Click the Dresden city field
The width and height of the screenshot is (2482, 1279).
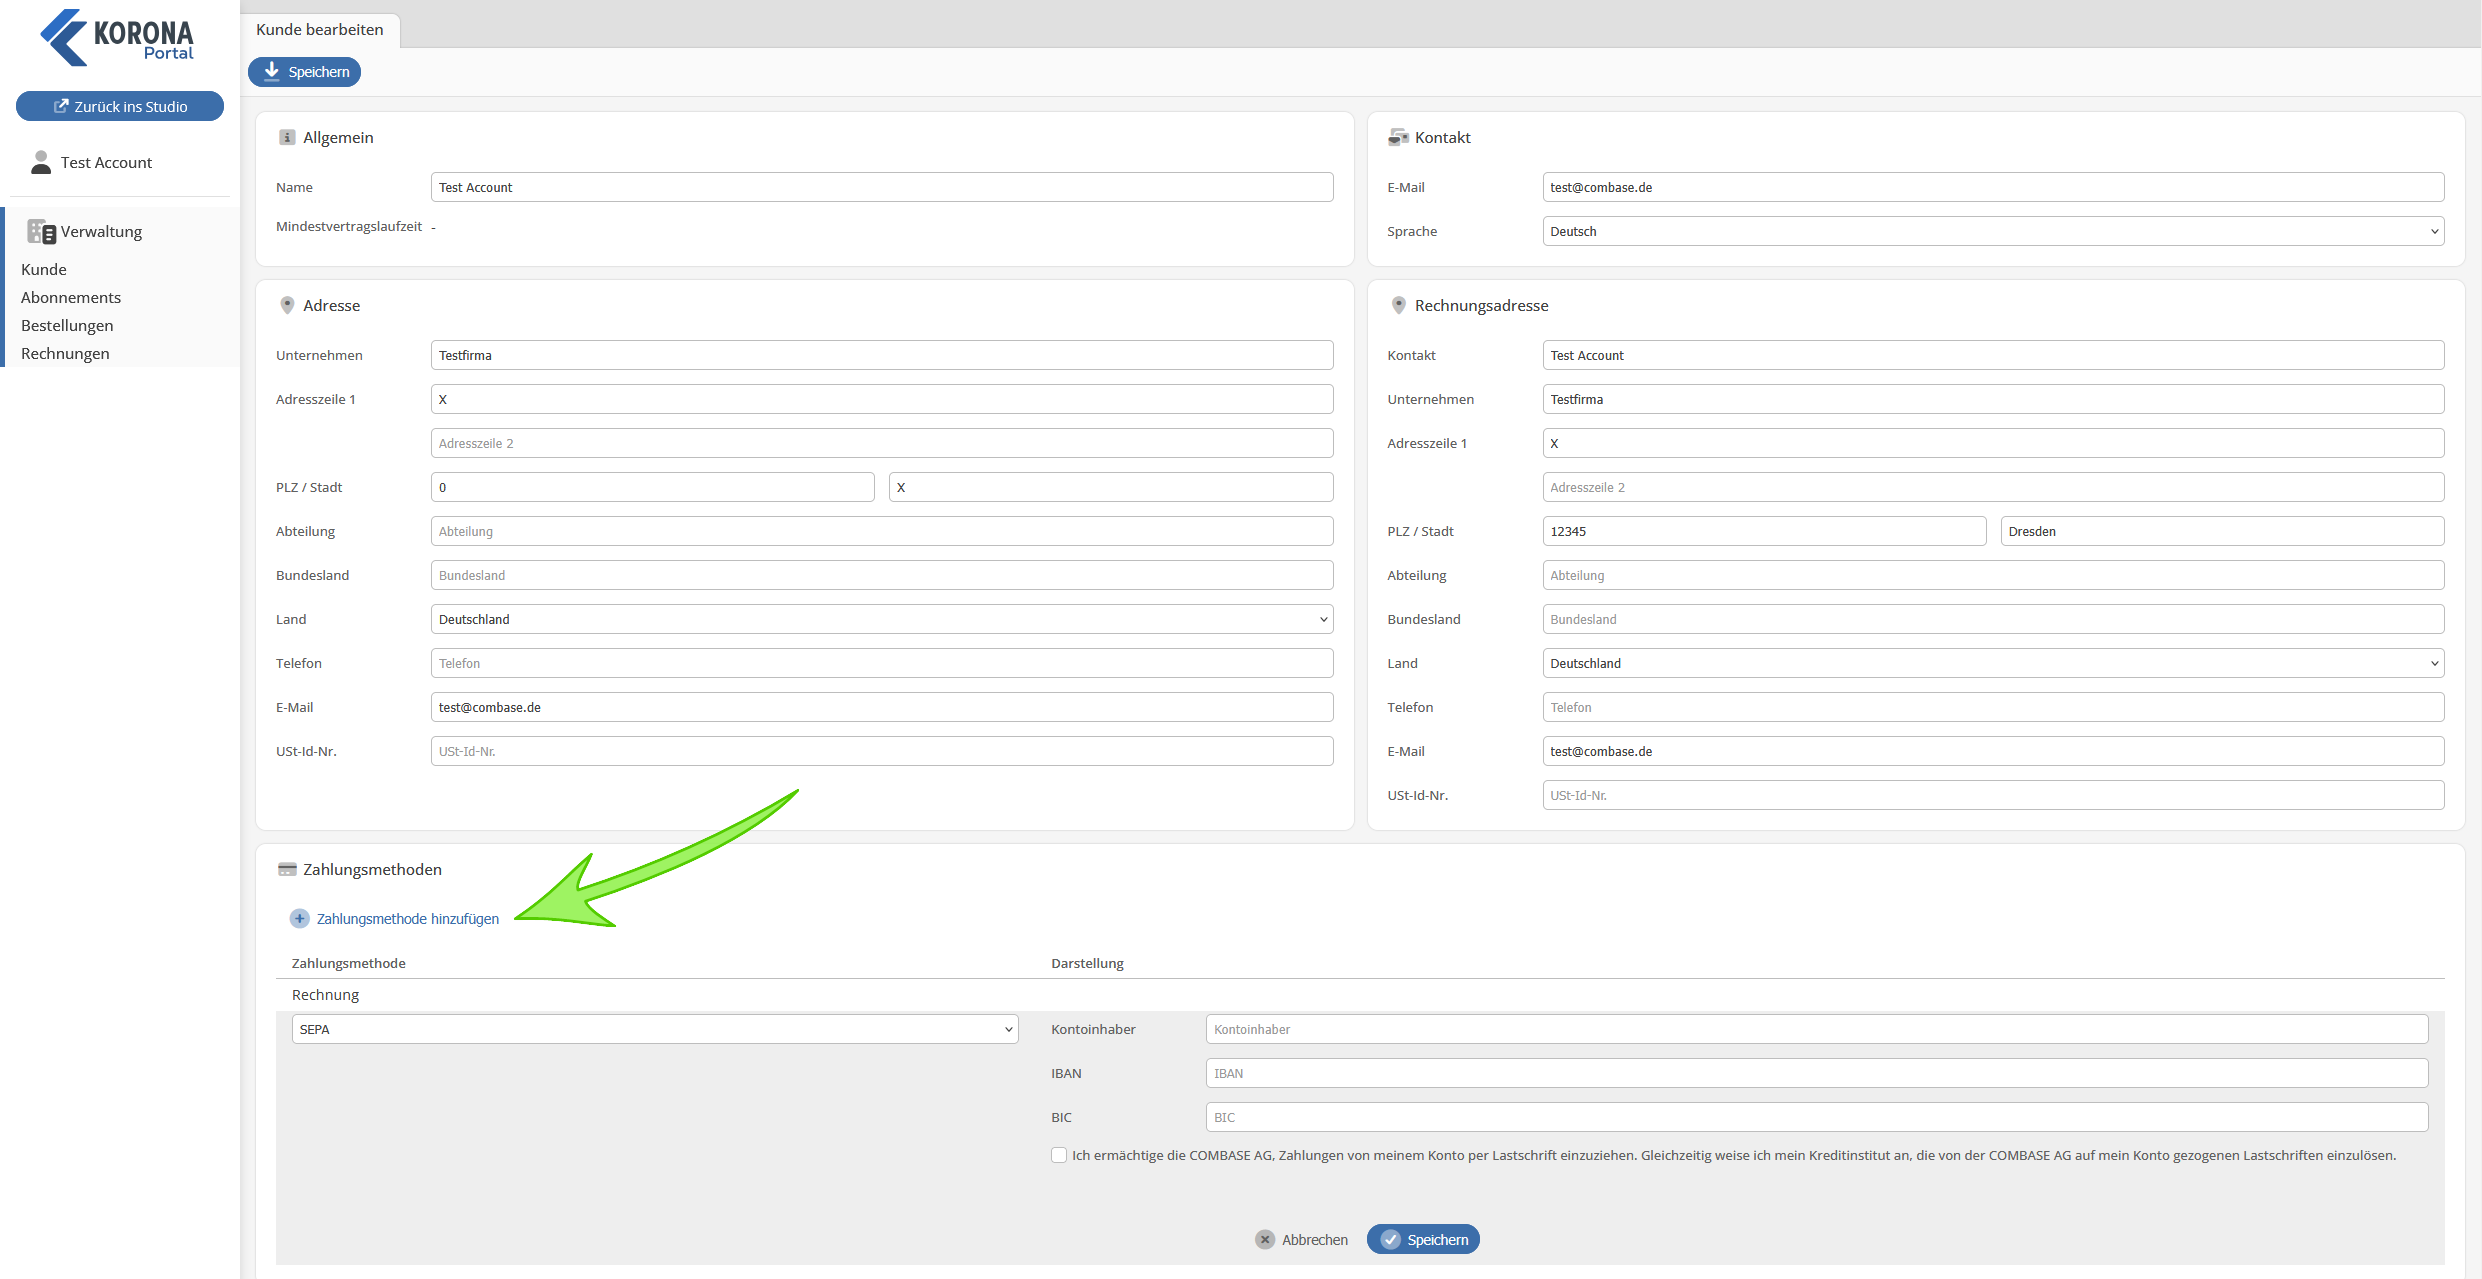coord(2222,531)
